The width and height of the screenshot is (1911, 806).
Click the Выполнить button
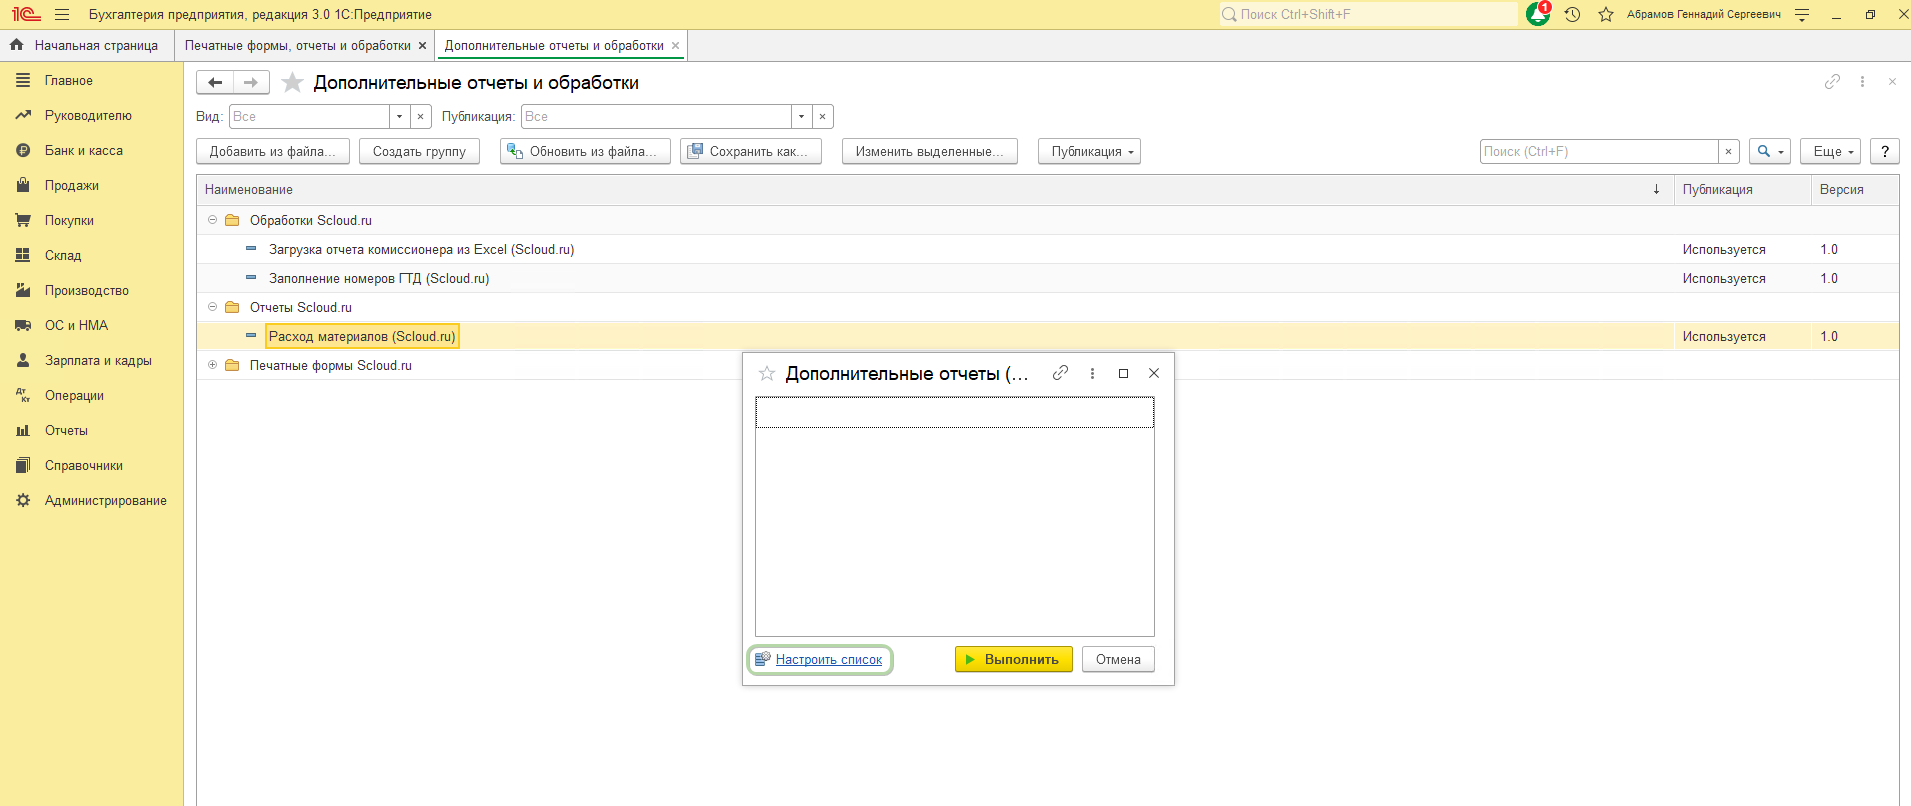coord(1014,659)
